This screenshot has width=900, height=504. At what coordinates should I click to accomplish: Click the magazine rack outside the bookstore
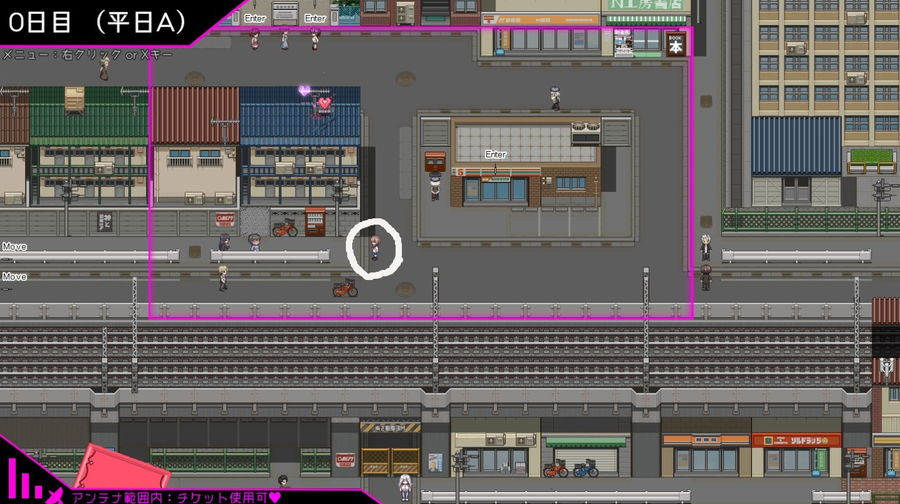coord(623,43)
